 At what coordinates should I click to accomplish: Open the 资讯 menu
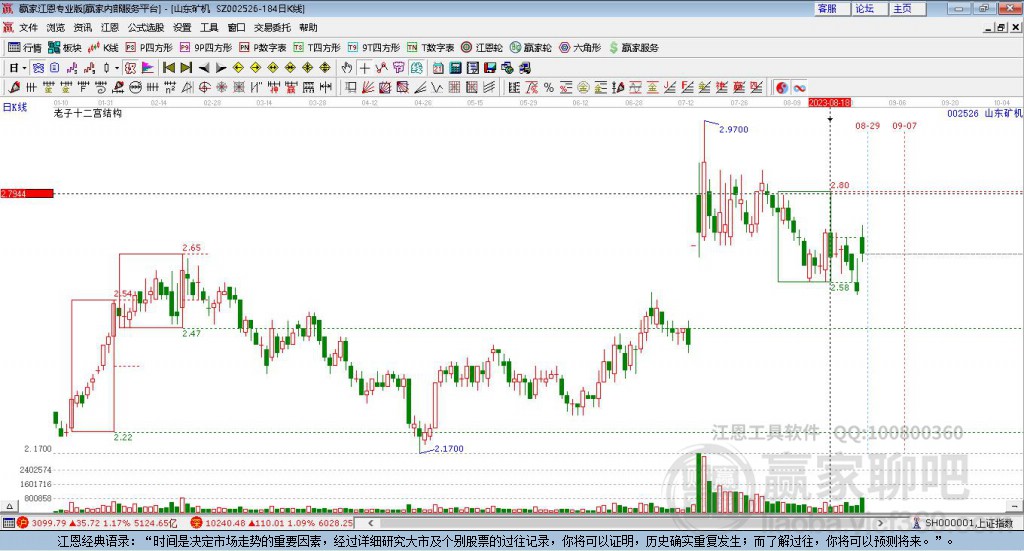pos(83,27)
